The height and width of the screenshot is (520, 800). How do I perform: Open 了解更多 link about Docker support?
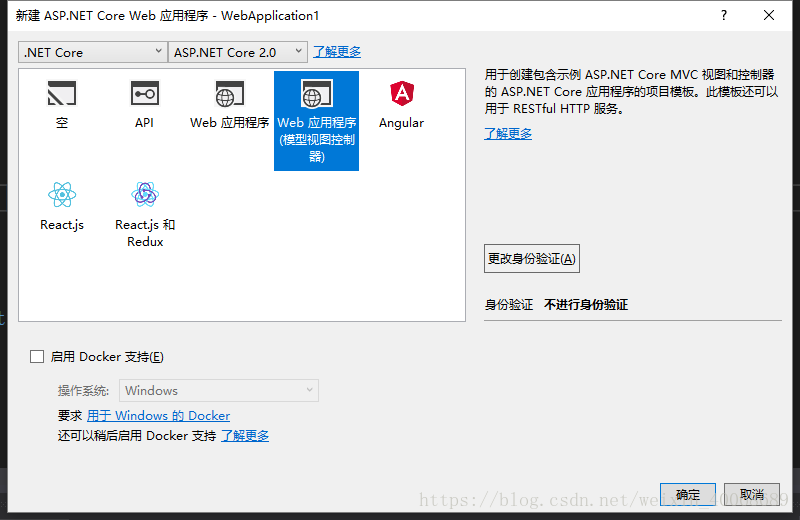click(x=245, y=436)
